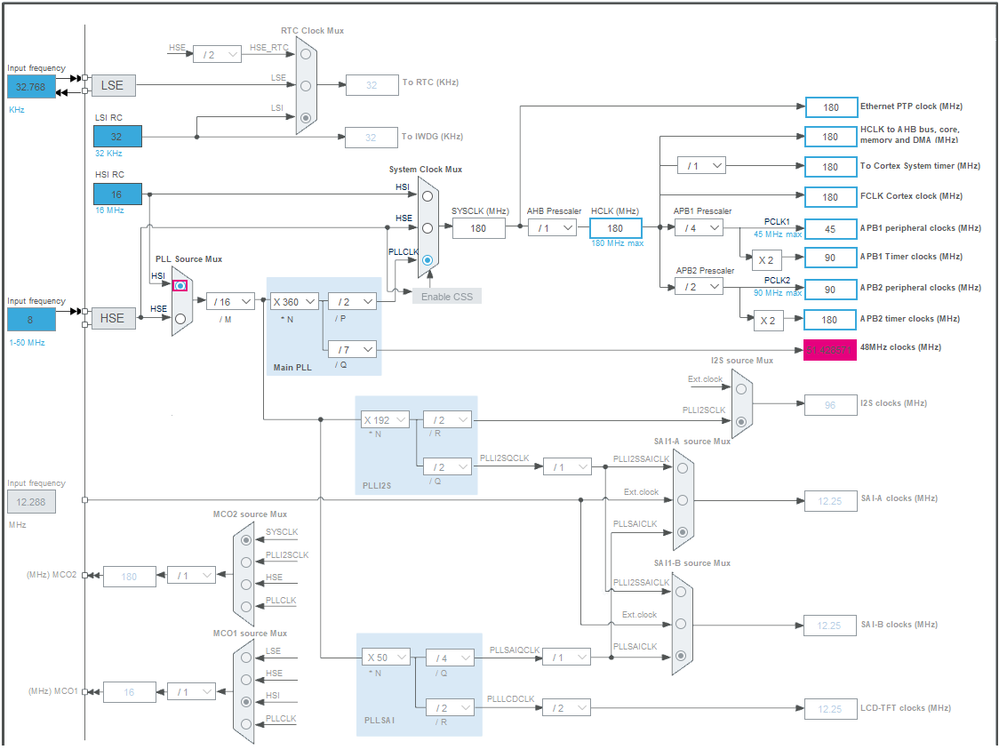Screen dimensions: 999x748
Task: Select HSE in PLL Source Mux
Action: tap(180, 318)
